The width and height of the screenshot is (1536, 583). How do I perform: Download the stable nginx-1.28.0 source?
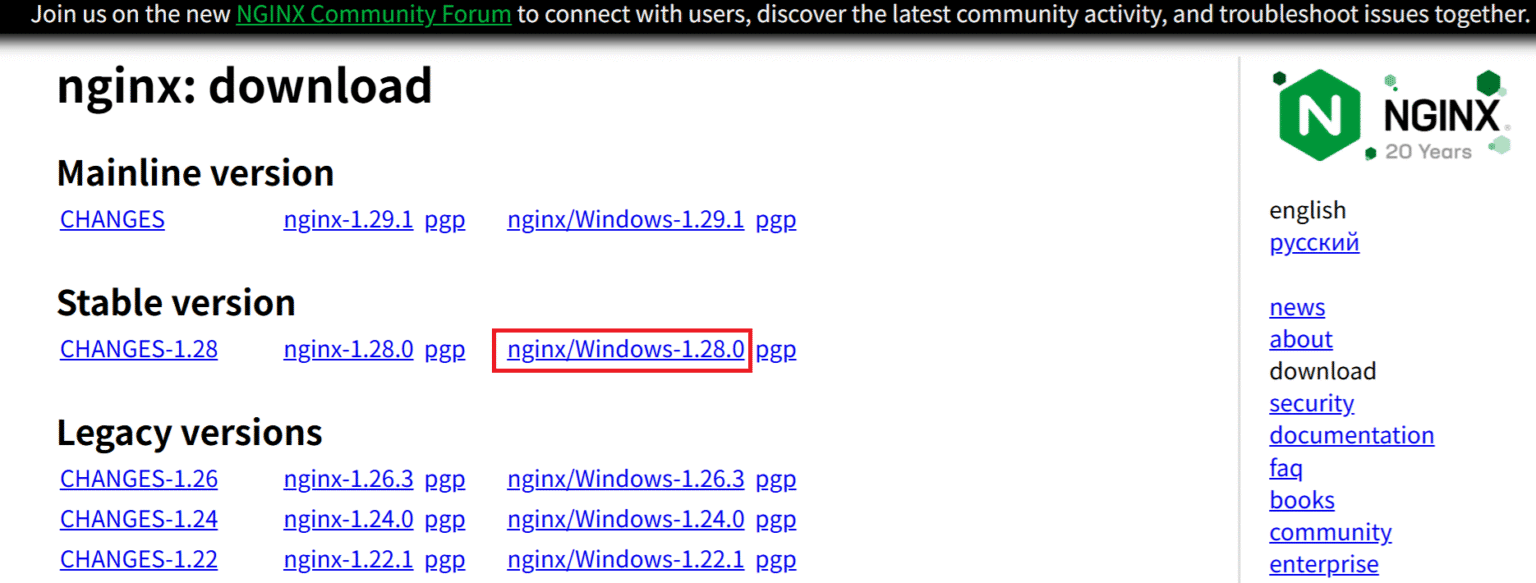click(348, 349)
